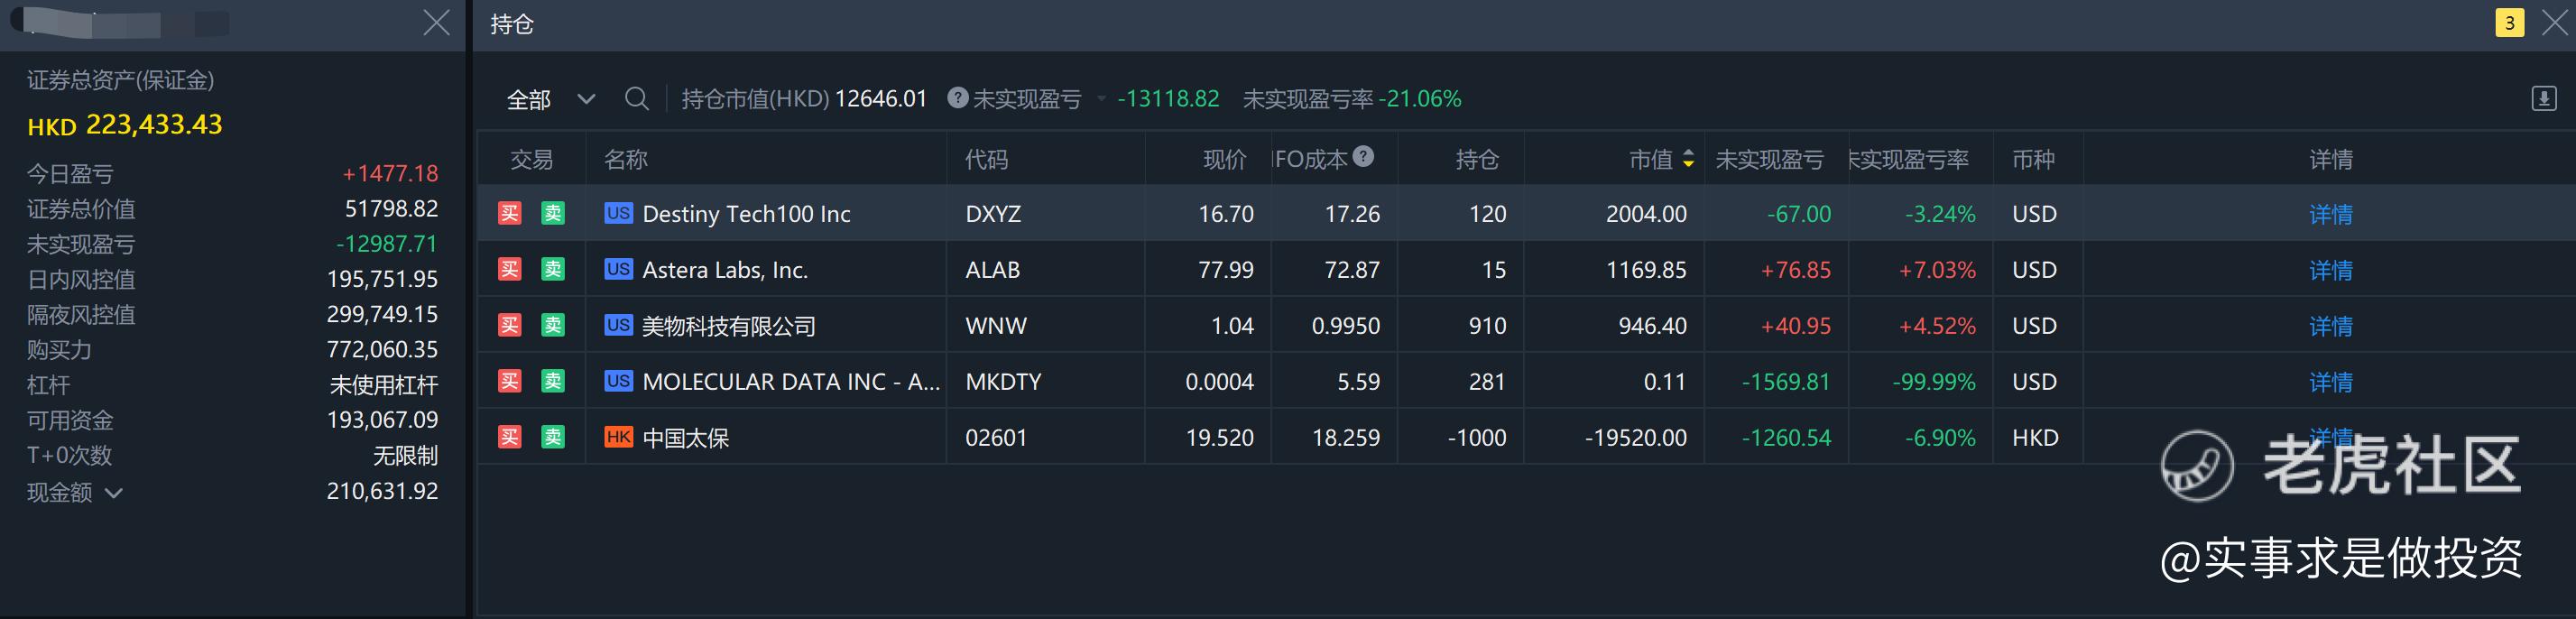Open 详情 link for MOLECULAR DATA INC
This screenshot has height=619, width=2576.
click(x=2331, y=382)
